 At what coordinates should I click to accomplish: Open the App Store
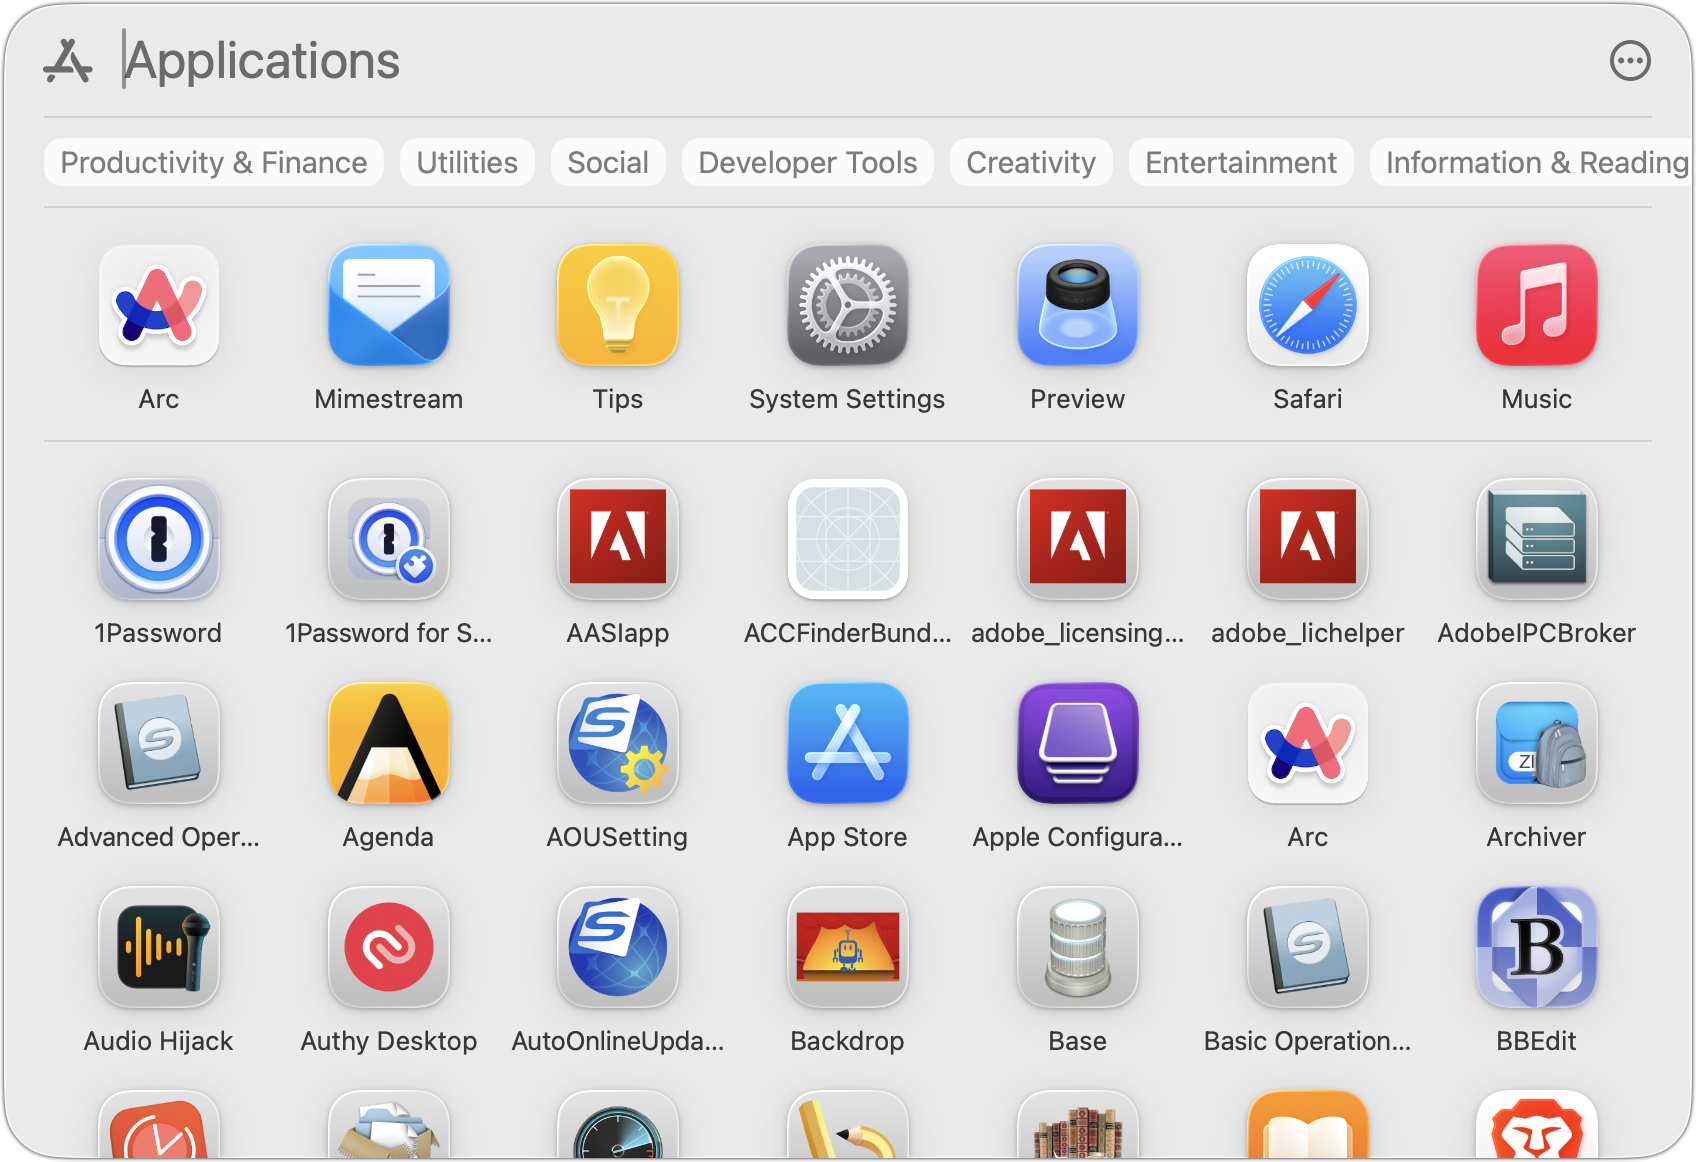tap(847, 744)
